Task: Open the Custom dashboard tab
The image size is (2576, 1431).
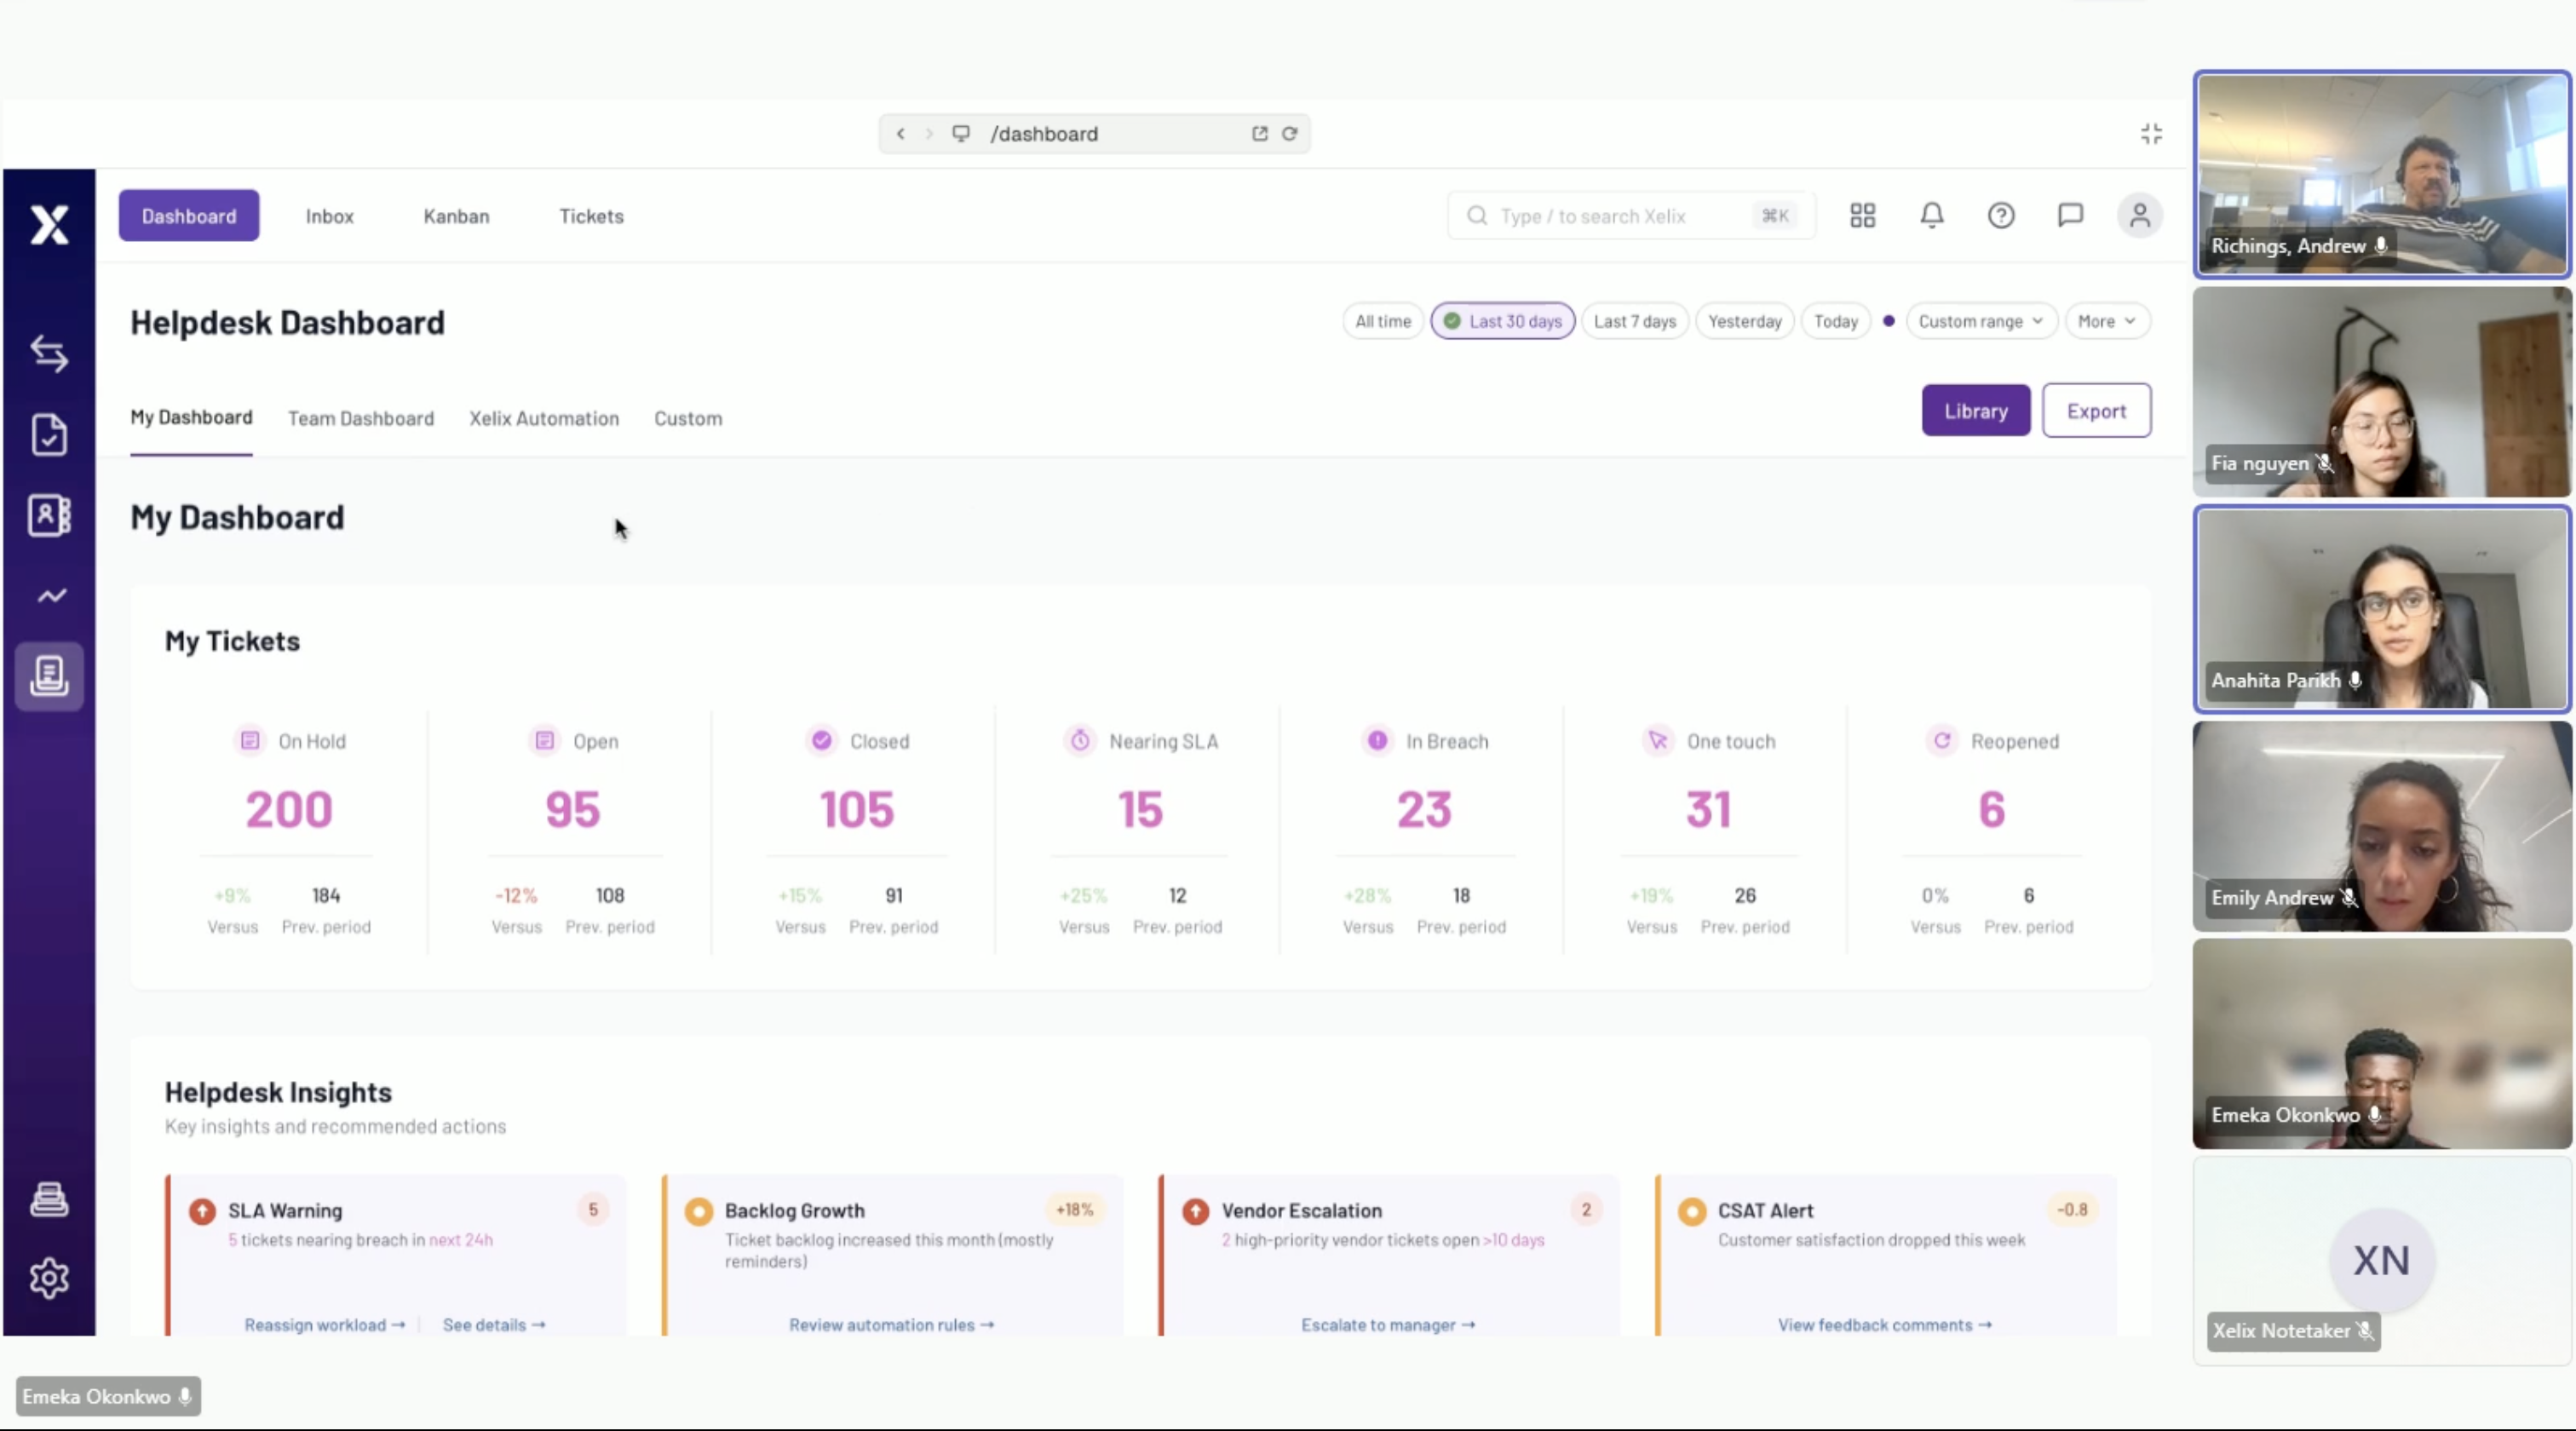Action: [x=688, y=418]
